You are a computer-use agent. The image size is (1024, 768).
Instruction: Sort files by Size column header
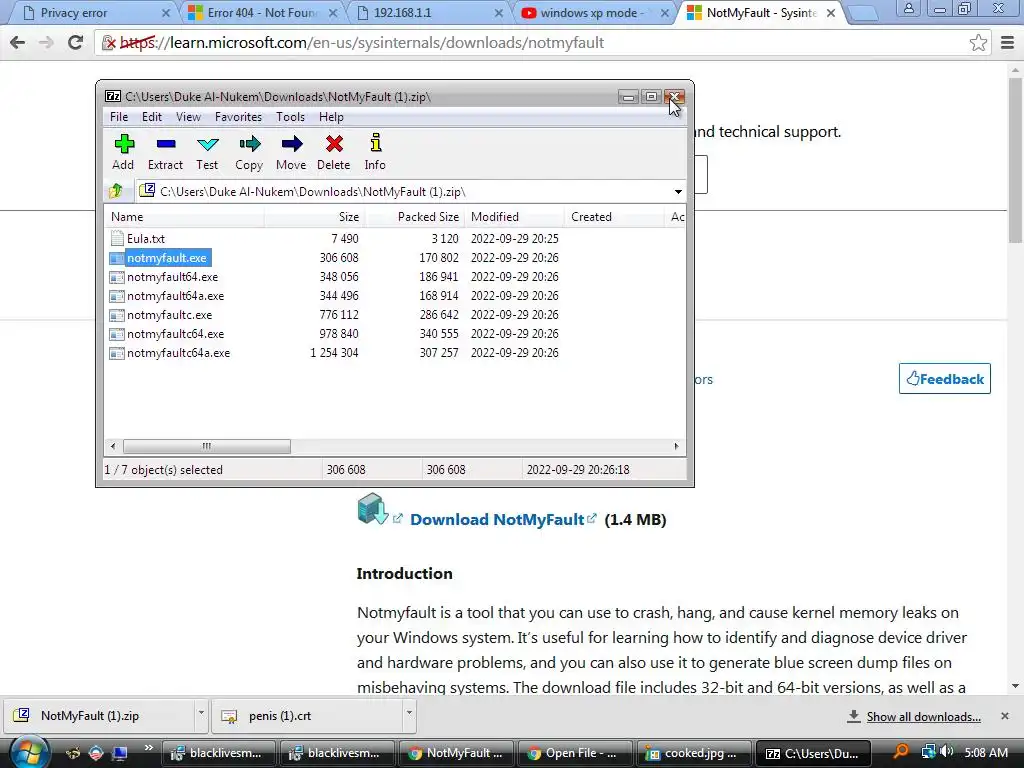click(315, 217)
